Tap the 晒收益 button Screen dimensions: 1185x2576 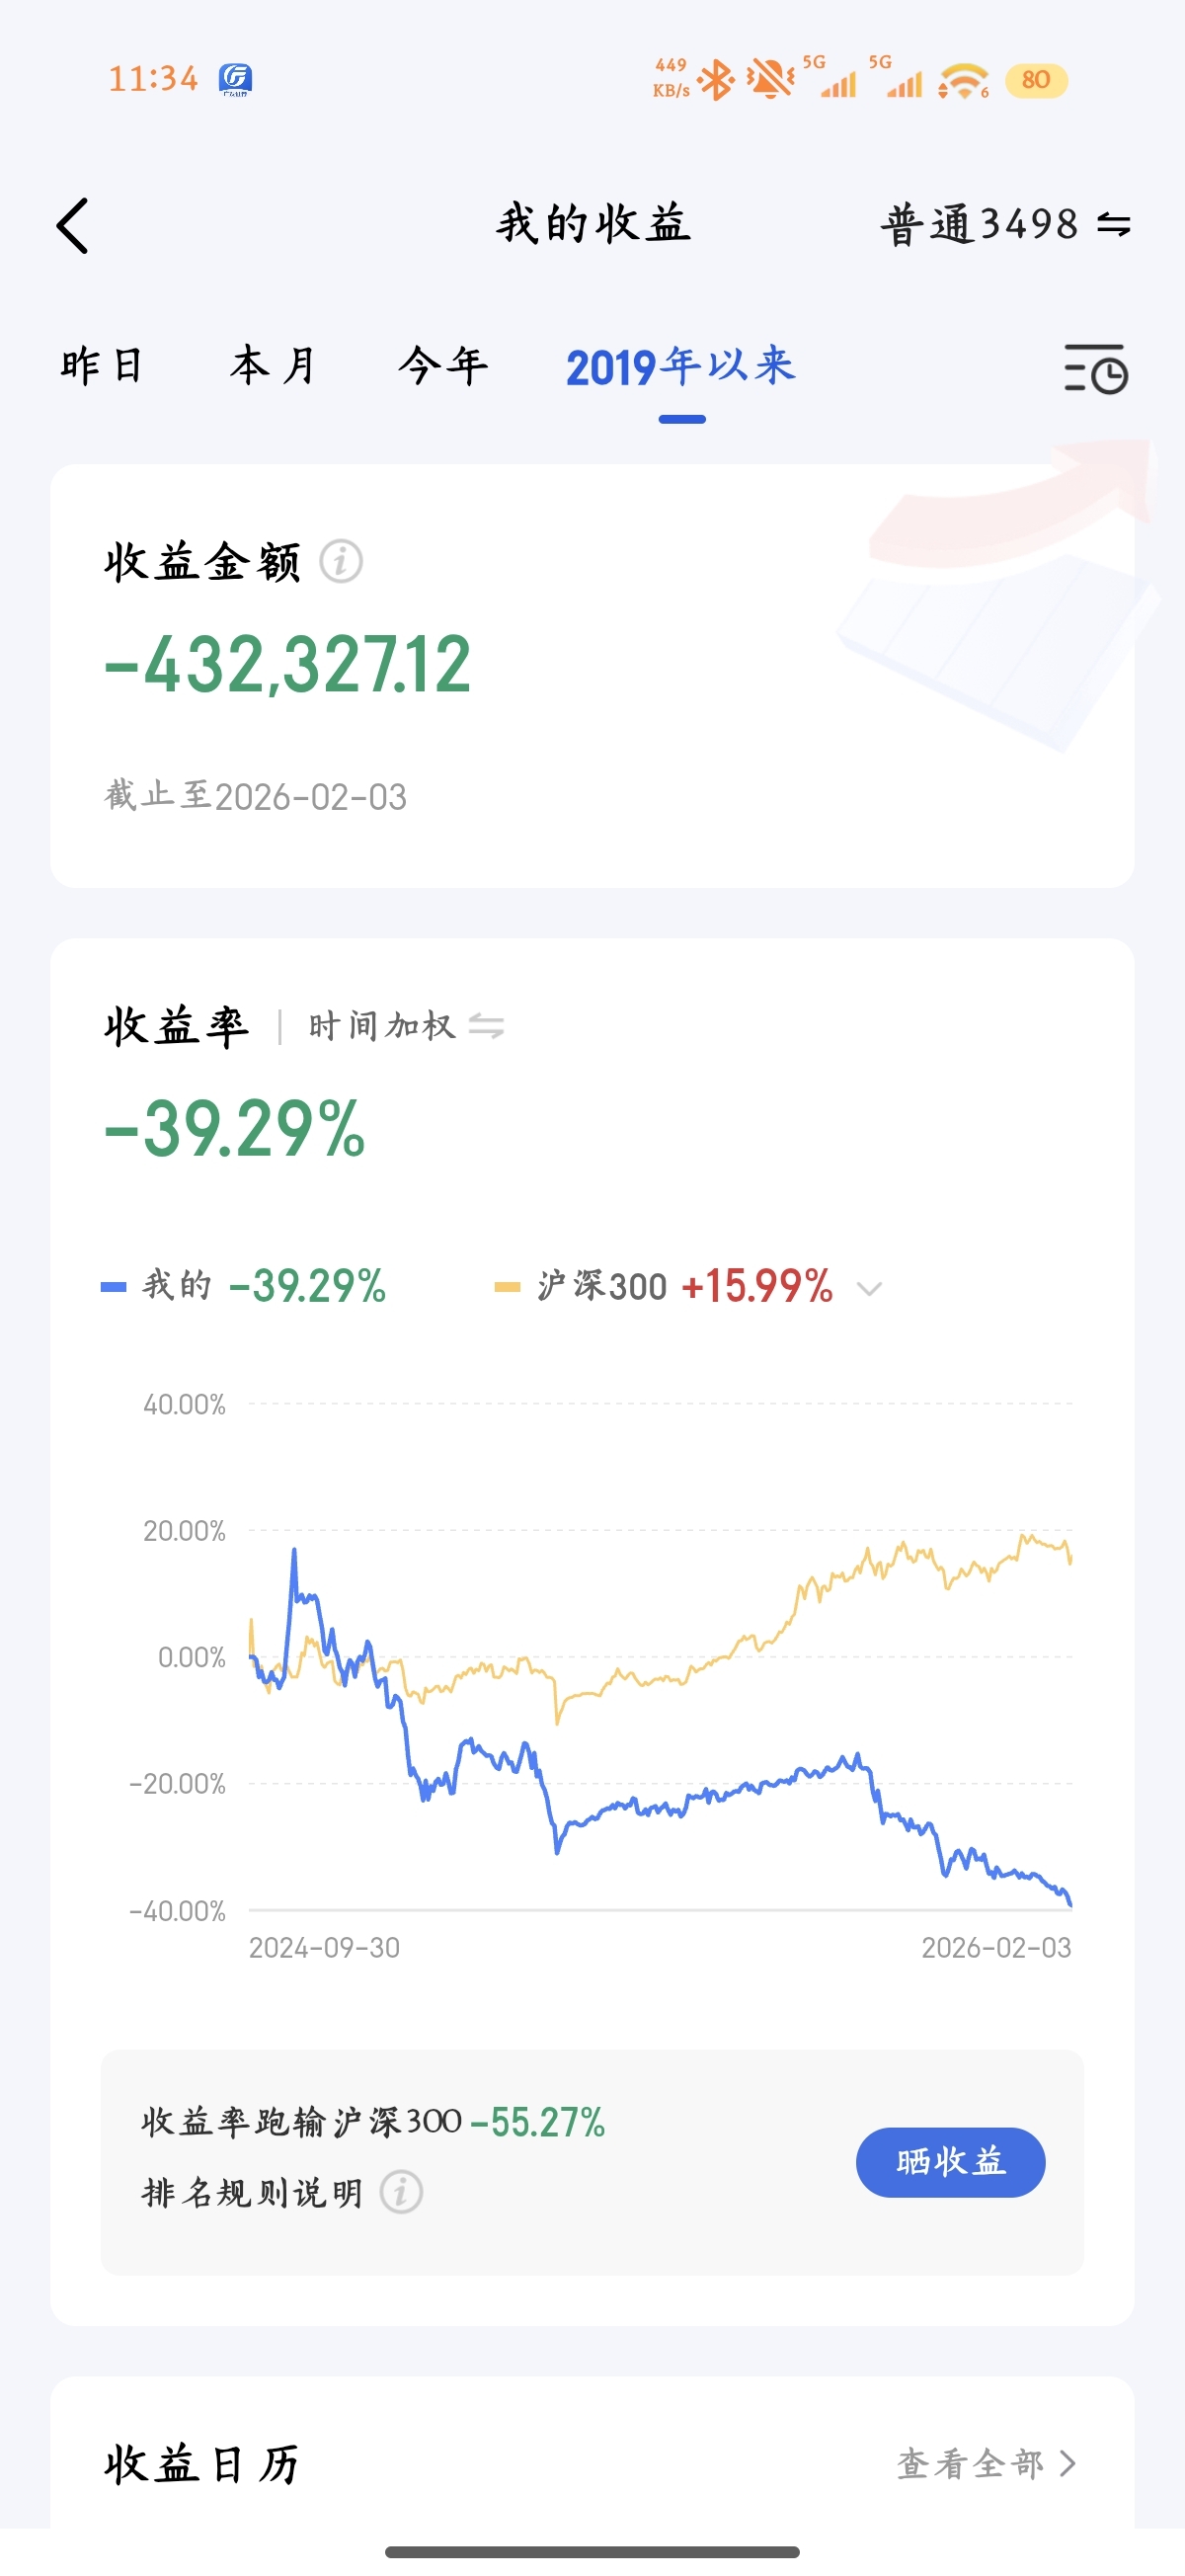(950, 2162)
